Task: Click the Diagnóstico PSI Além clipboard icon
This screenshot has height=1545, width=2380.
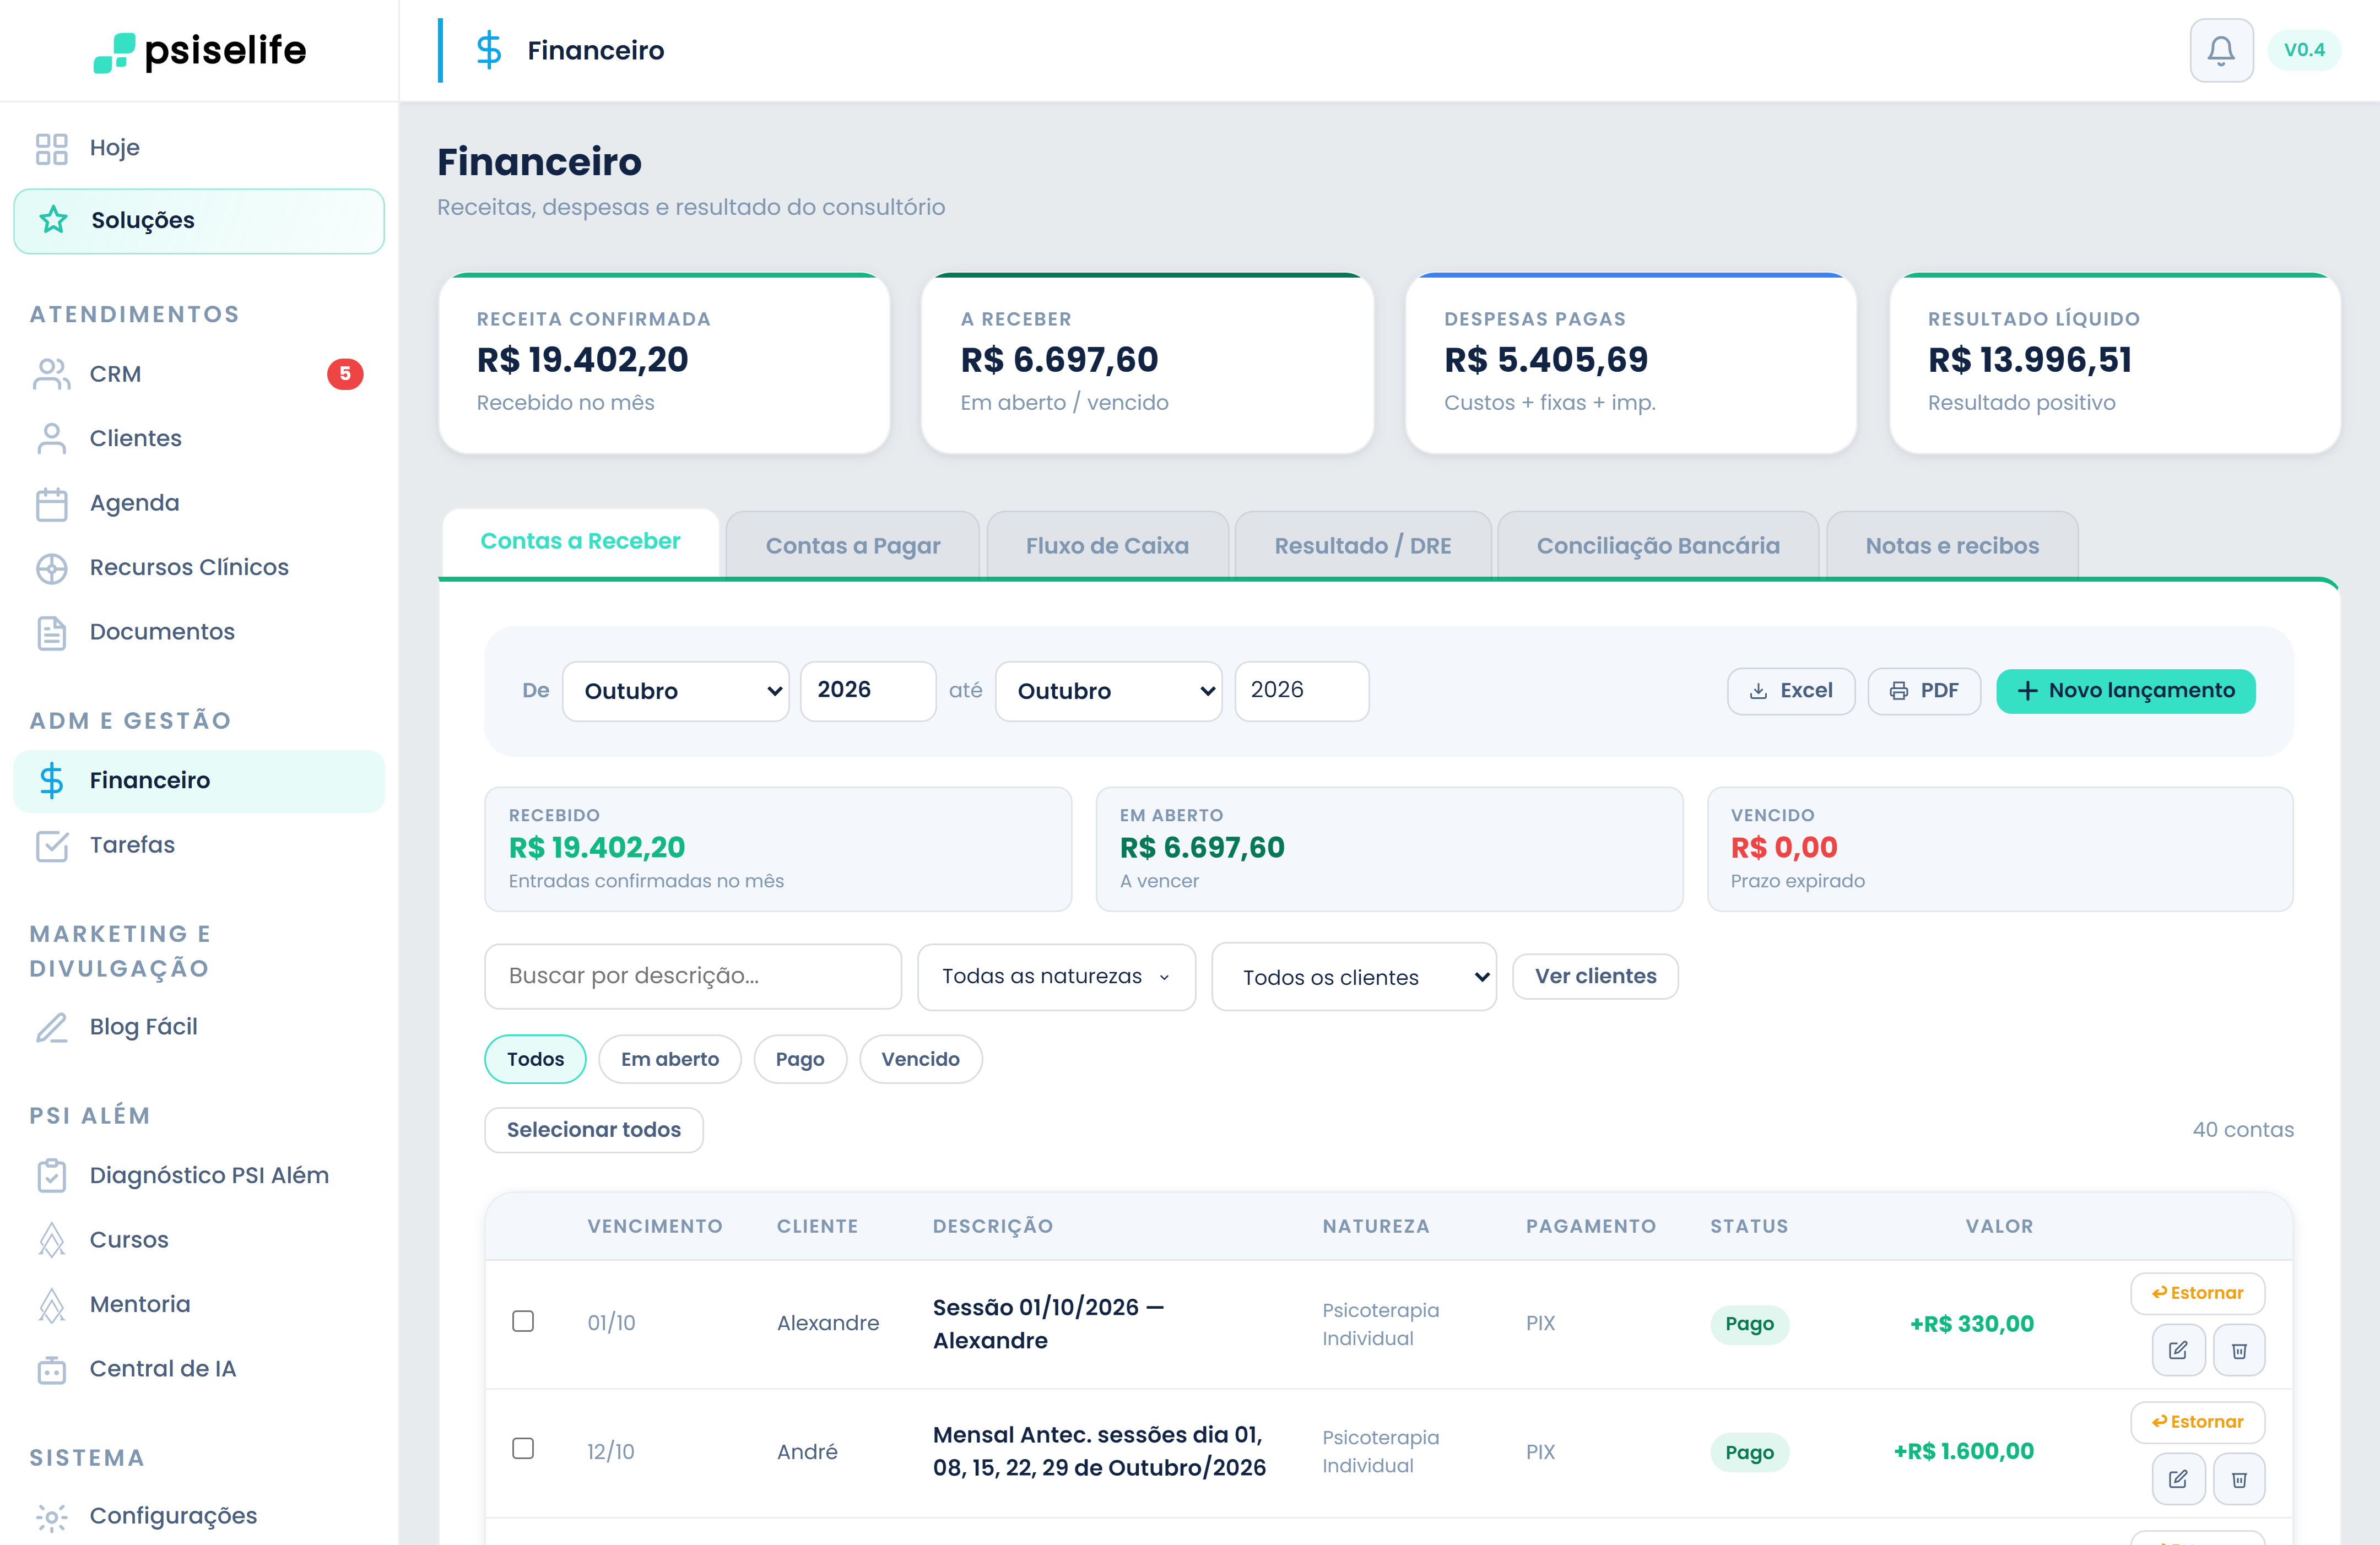Action: tap(52, 1175)
